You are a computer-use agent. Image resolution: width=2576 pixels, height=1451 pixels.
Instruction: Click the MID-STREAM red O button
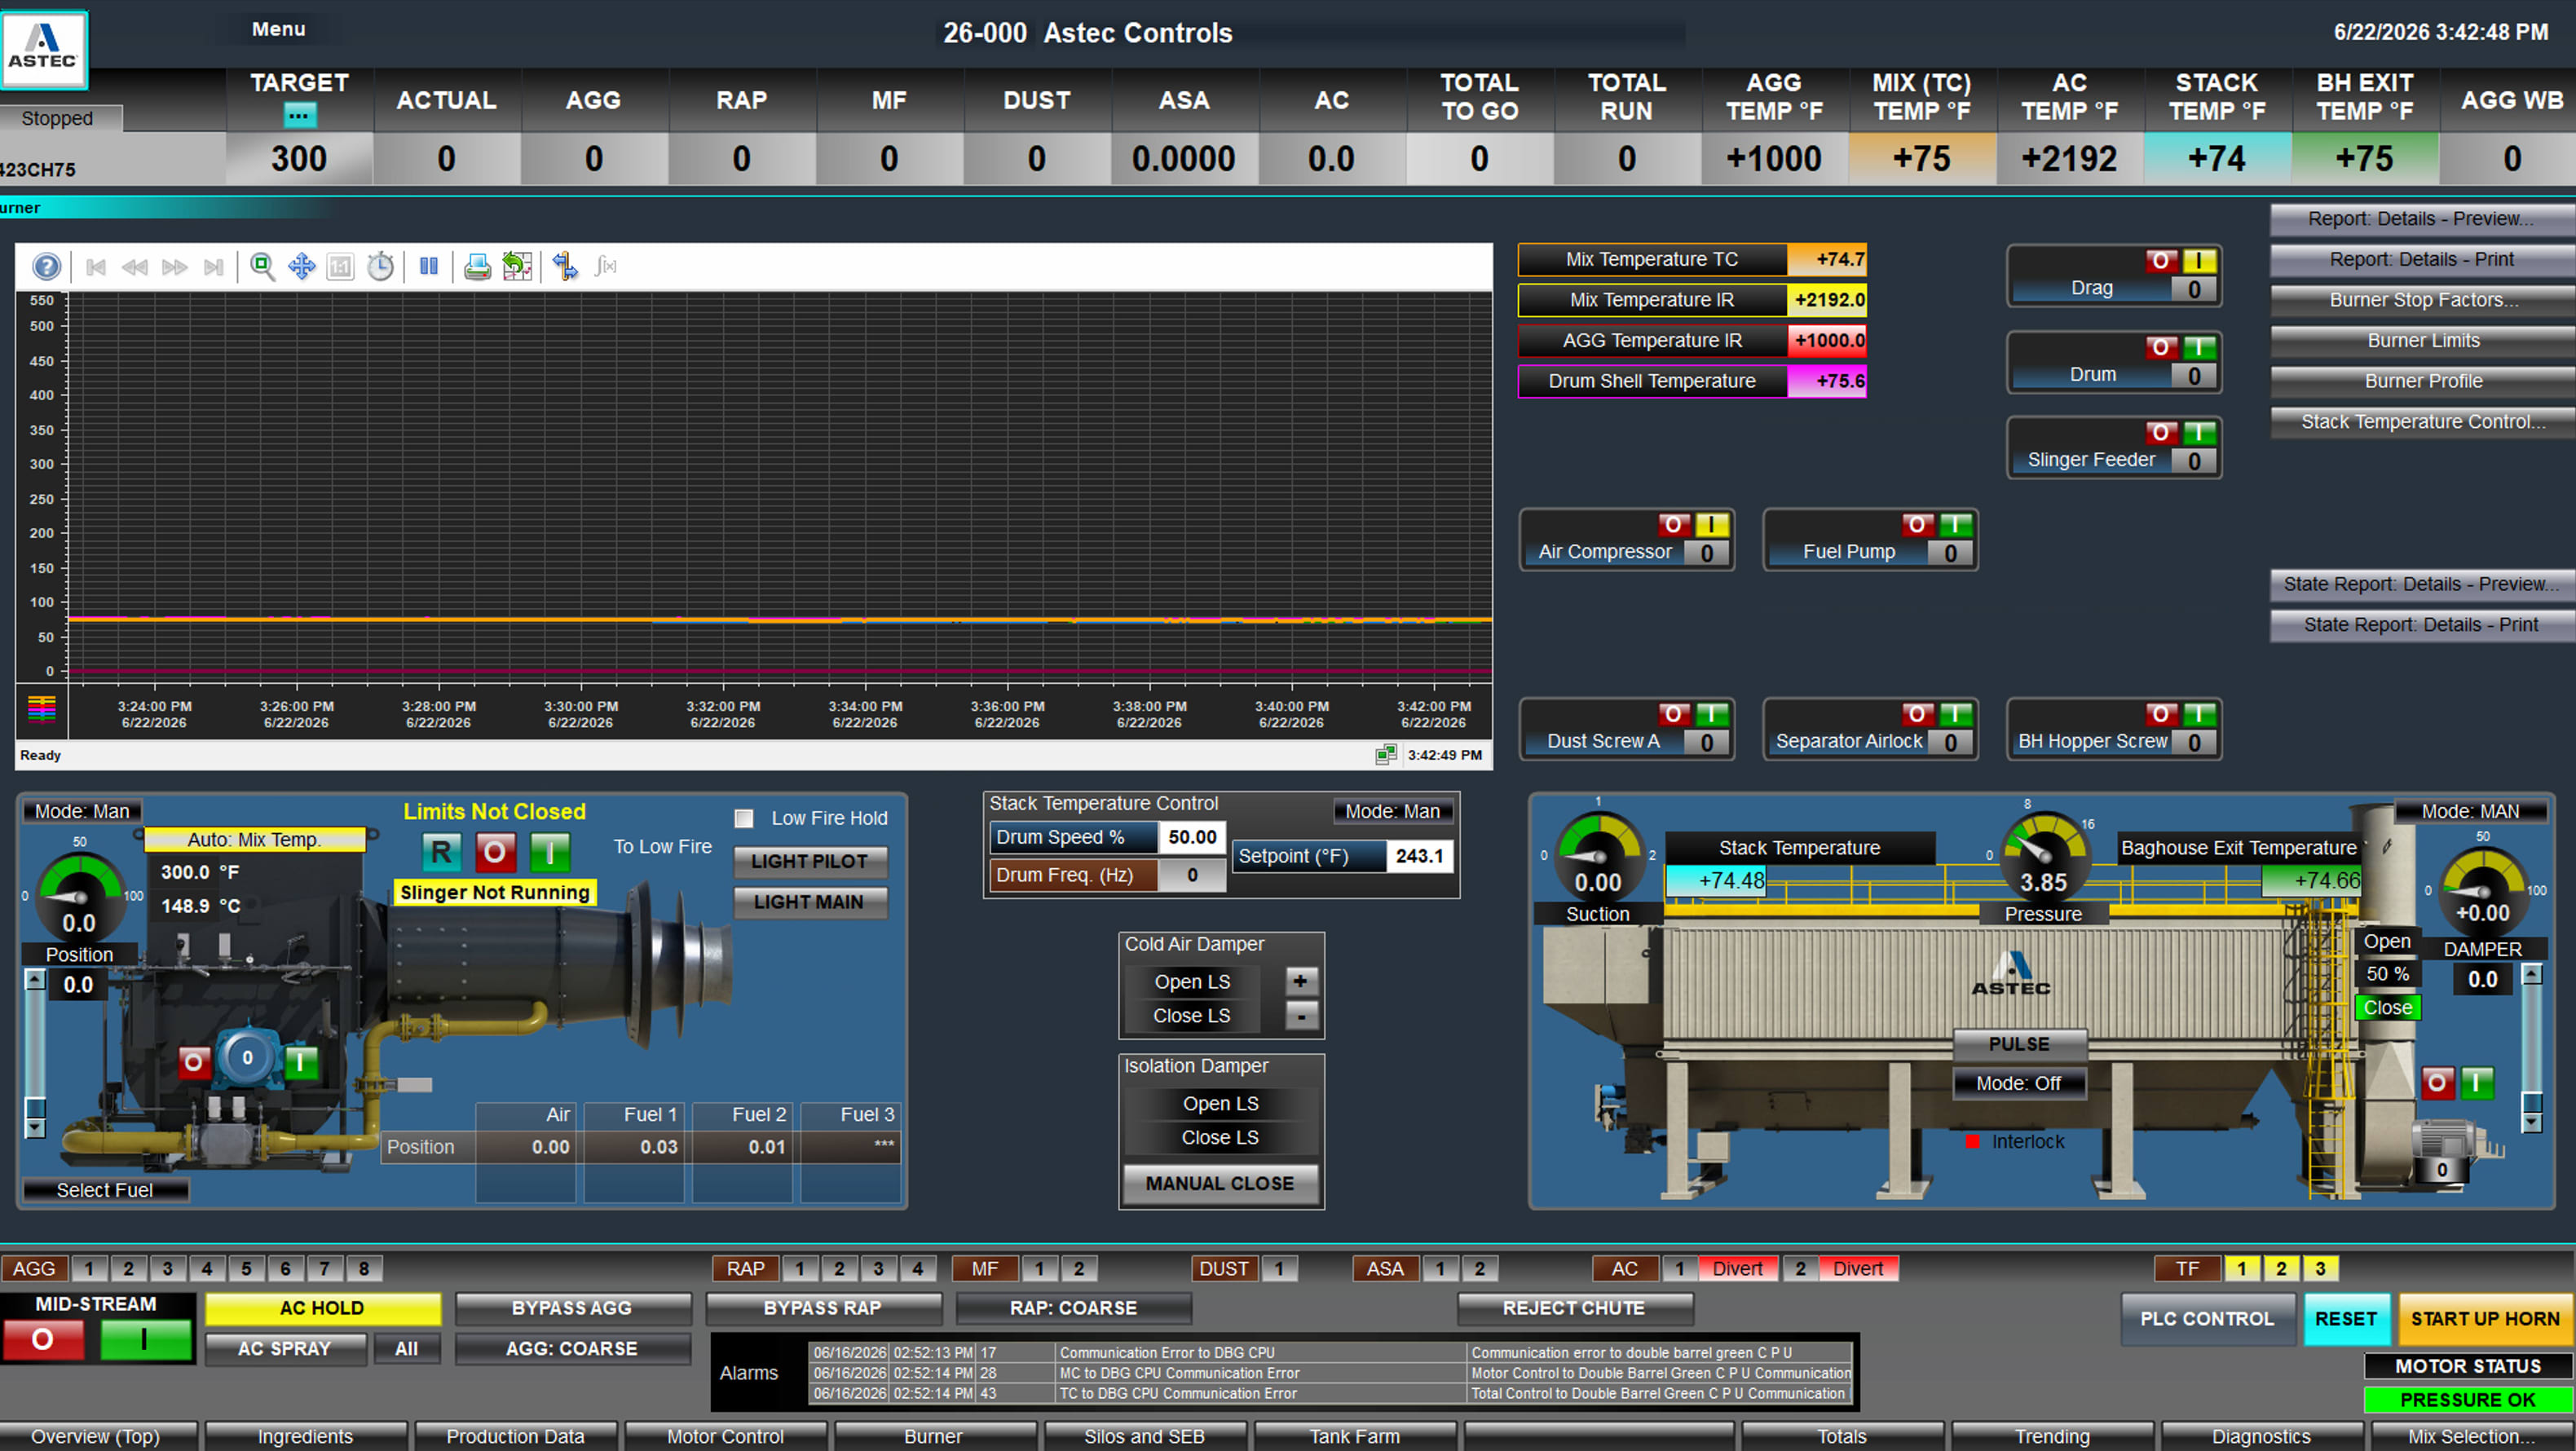click(43, 1340)
